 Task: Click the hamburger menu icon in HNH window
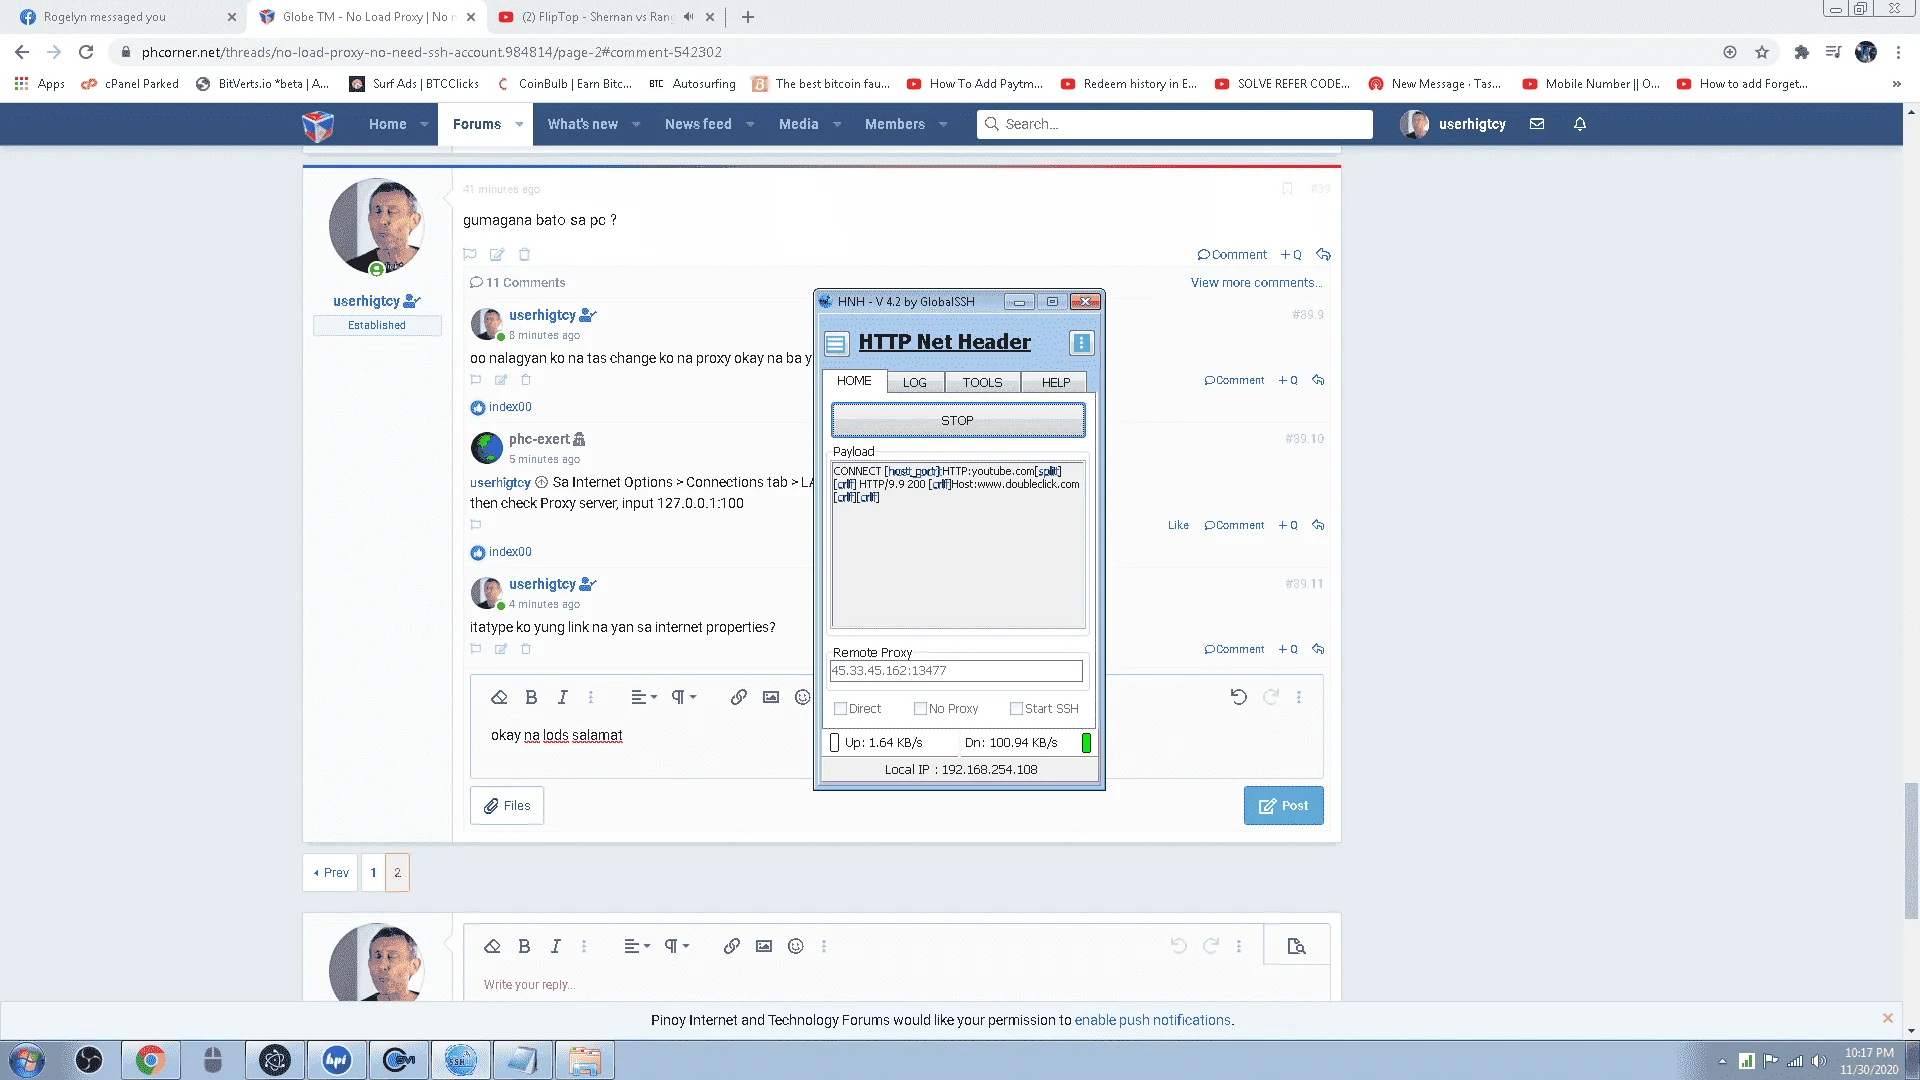[836, 343]
